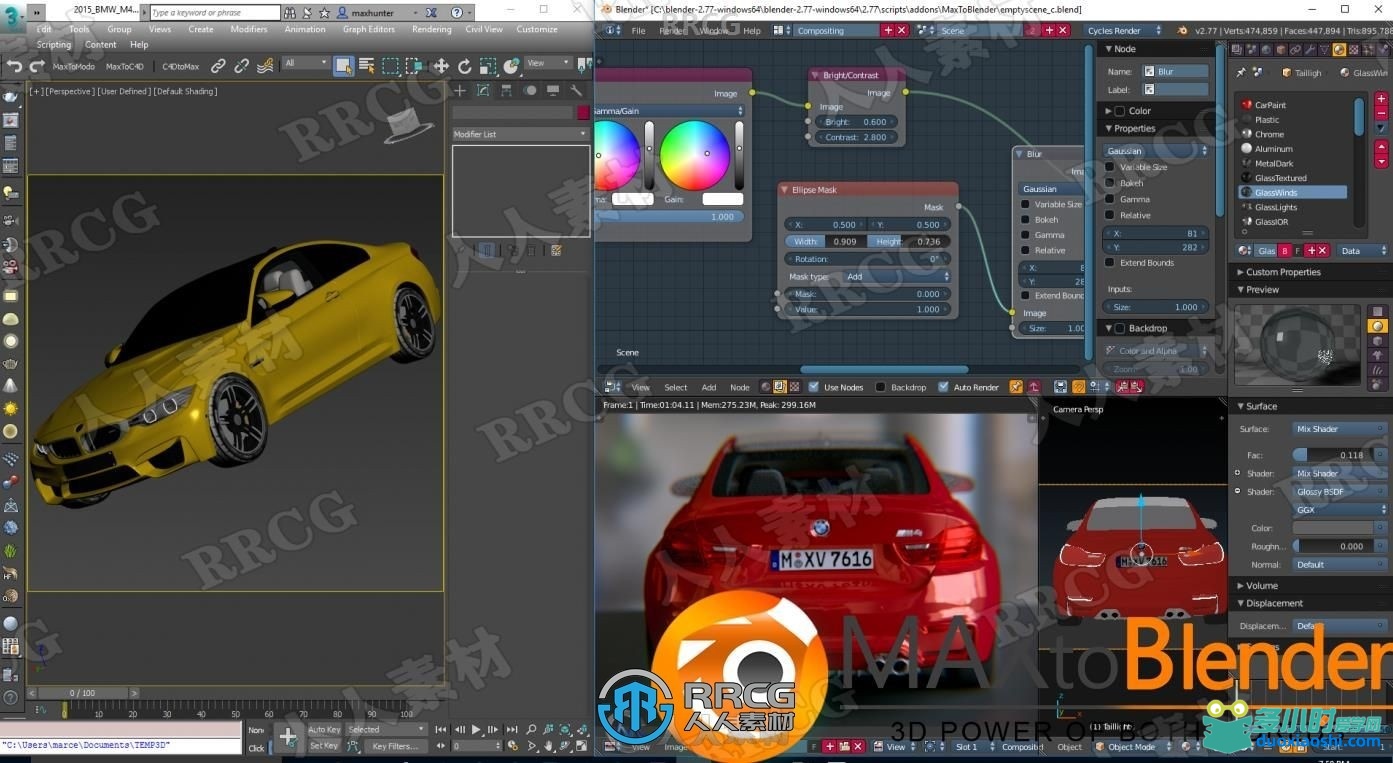The image size is (1393, 763).
Task: Toggle the Color checkbox in Node panel
Action: click(1120, 111)
